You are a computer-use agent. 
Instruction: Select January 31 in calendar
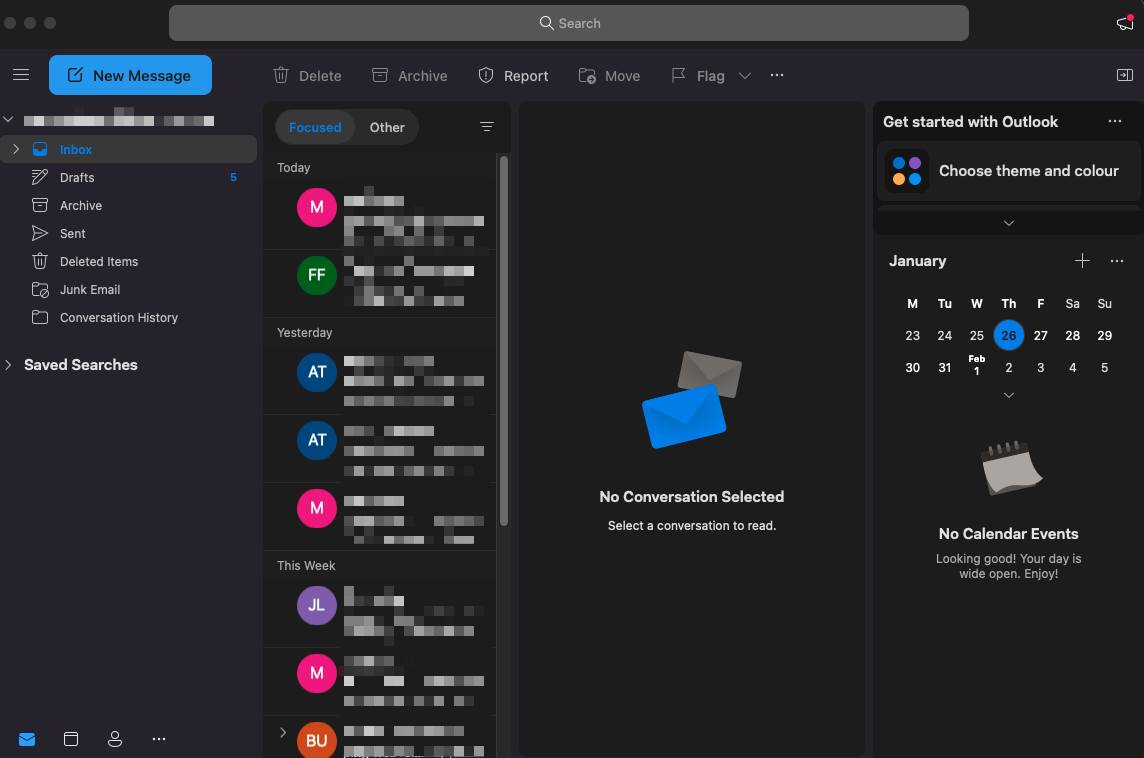click(x=945, y=368)
